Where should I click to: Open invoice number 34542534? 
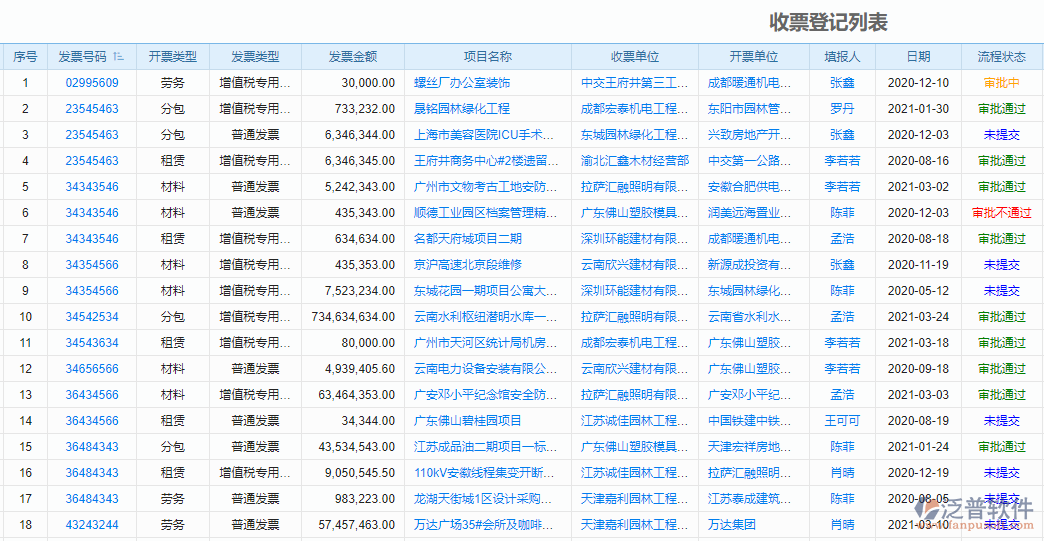pyautogui.click(x=92, y=317)
